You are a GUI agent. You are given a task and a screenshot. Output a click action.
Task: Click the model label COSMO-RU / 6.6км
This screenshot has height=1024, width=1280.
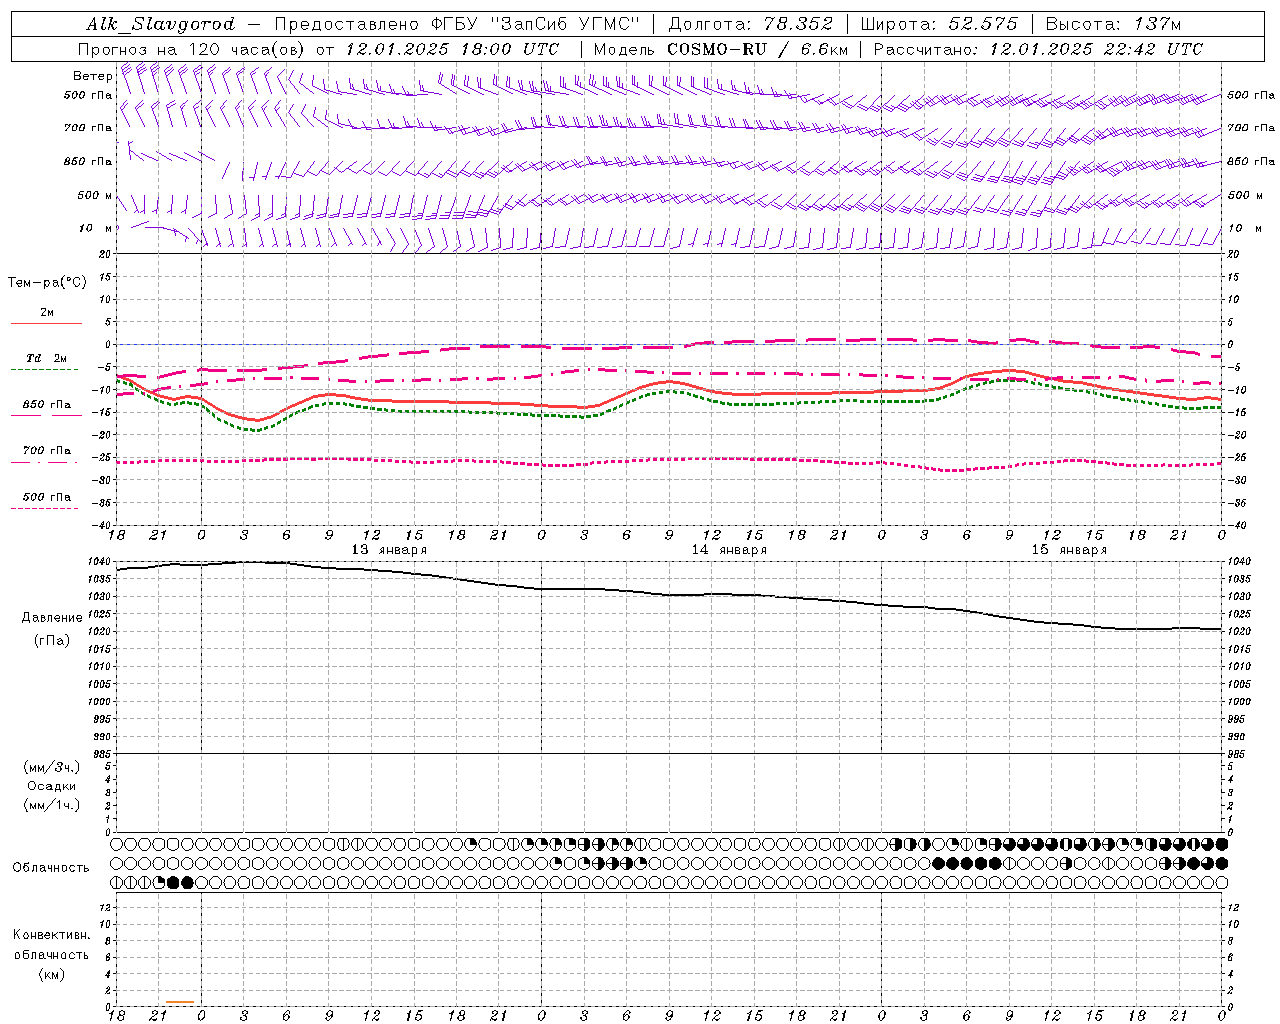[x=757, y=49]
